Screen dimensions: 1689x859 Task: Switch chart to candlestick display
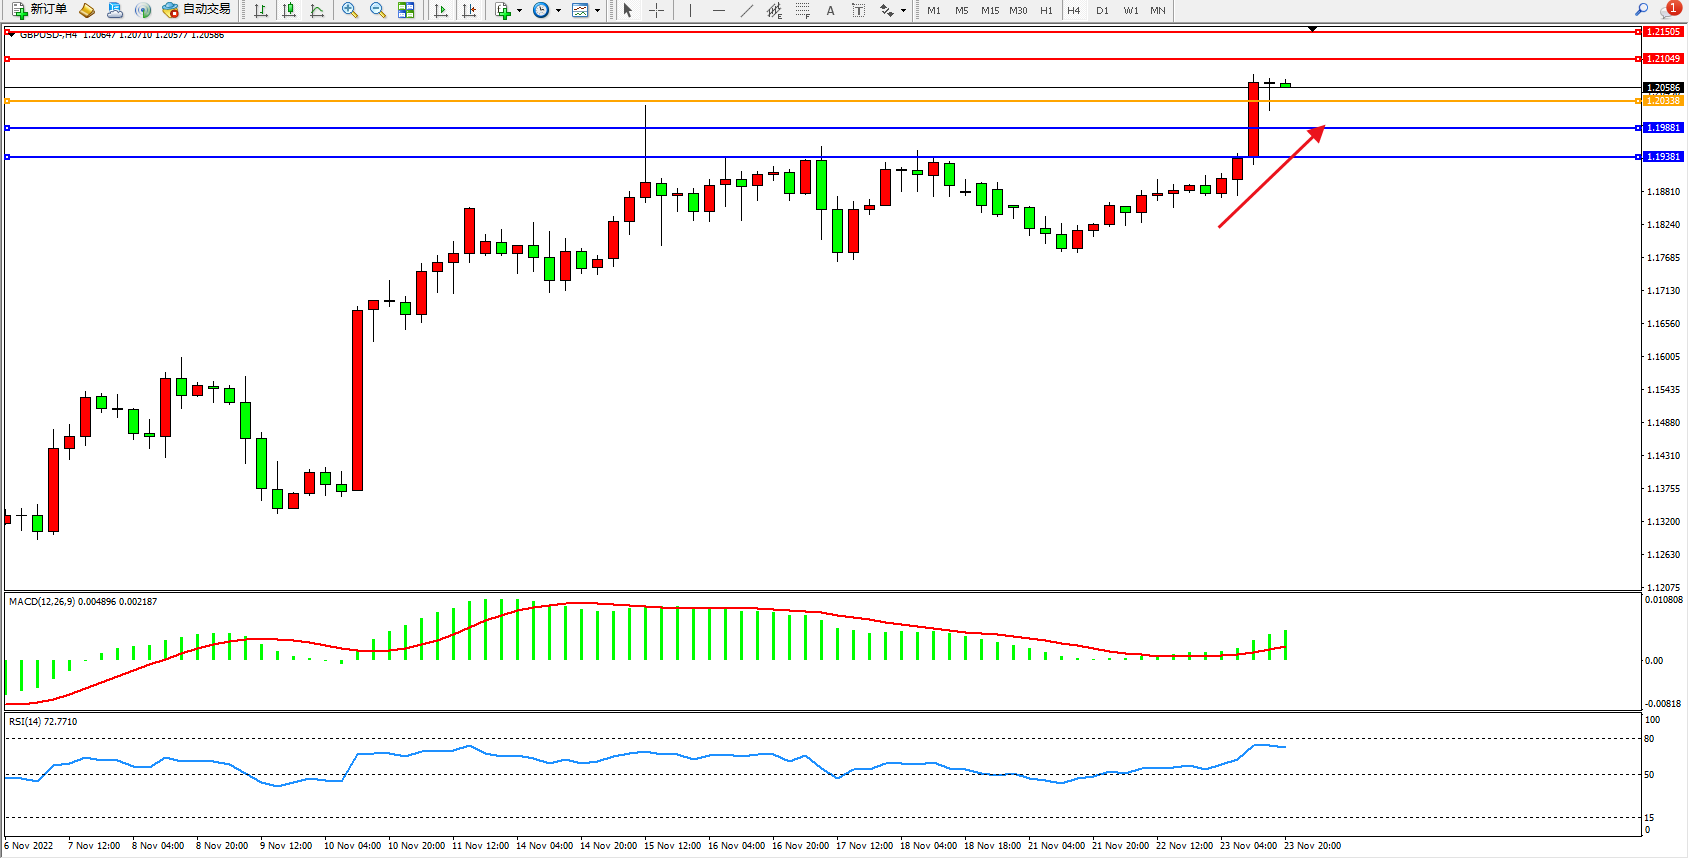289,10
